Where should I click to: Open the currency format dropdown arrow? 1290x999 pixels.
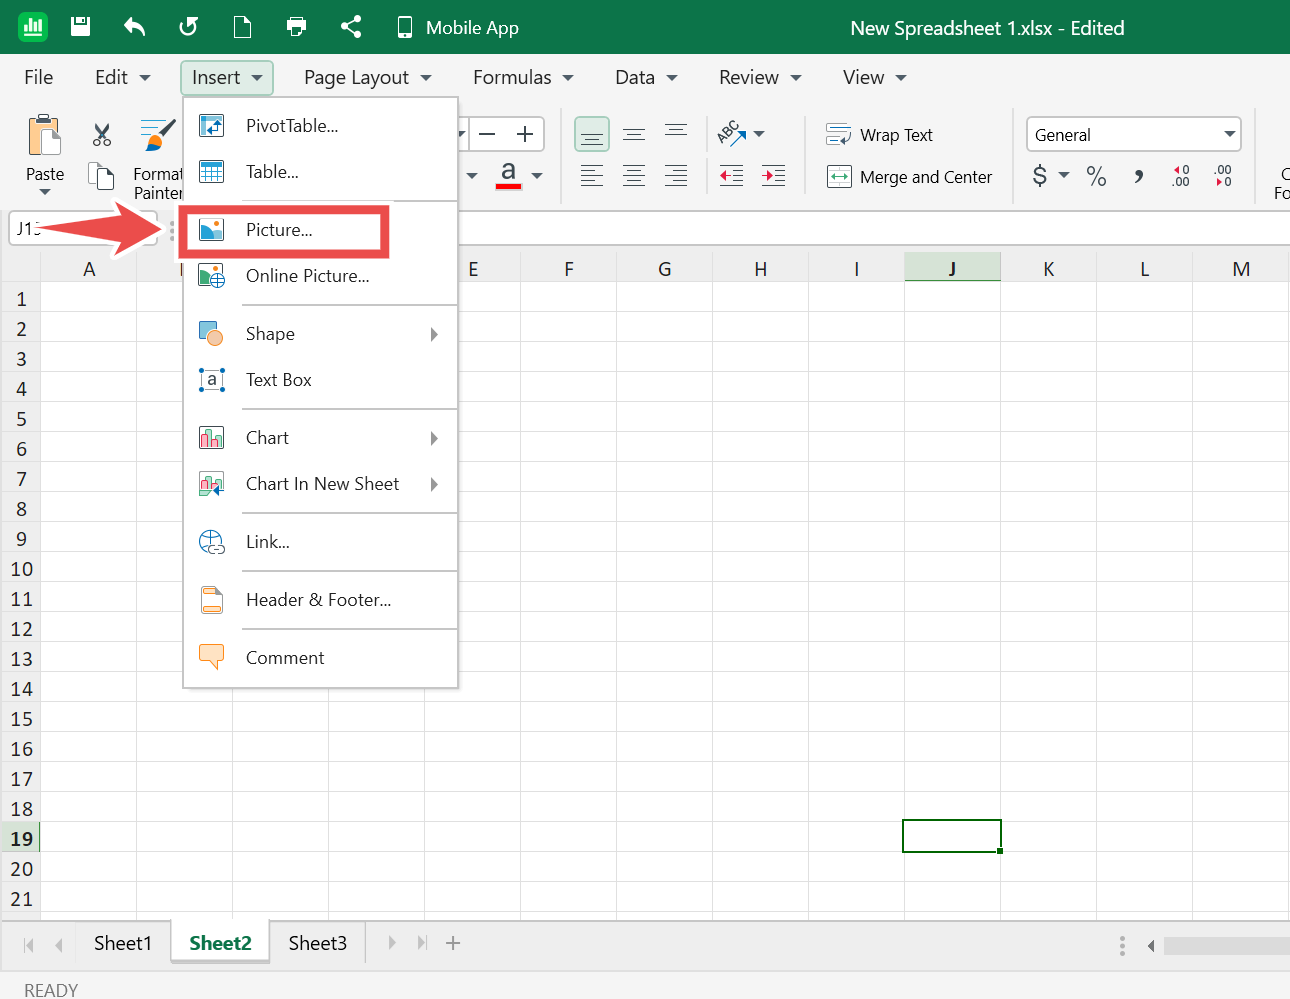pos(1064,176)
